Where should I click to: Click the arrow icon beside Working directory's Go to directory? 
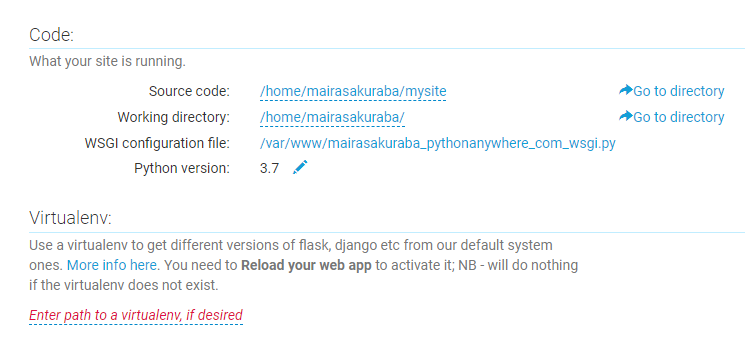point(626,116)
